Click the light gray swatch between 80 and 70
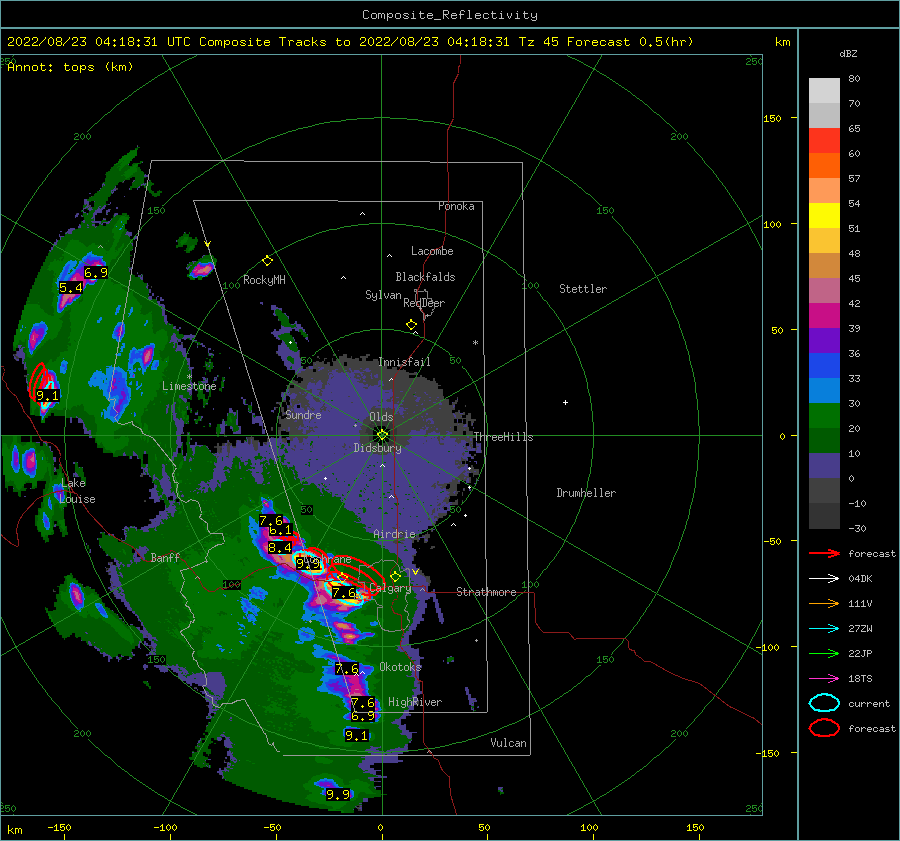Image resolution: width=900 pixels, height=841 pixels. click(x=824, y=91)
